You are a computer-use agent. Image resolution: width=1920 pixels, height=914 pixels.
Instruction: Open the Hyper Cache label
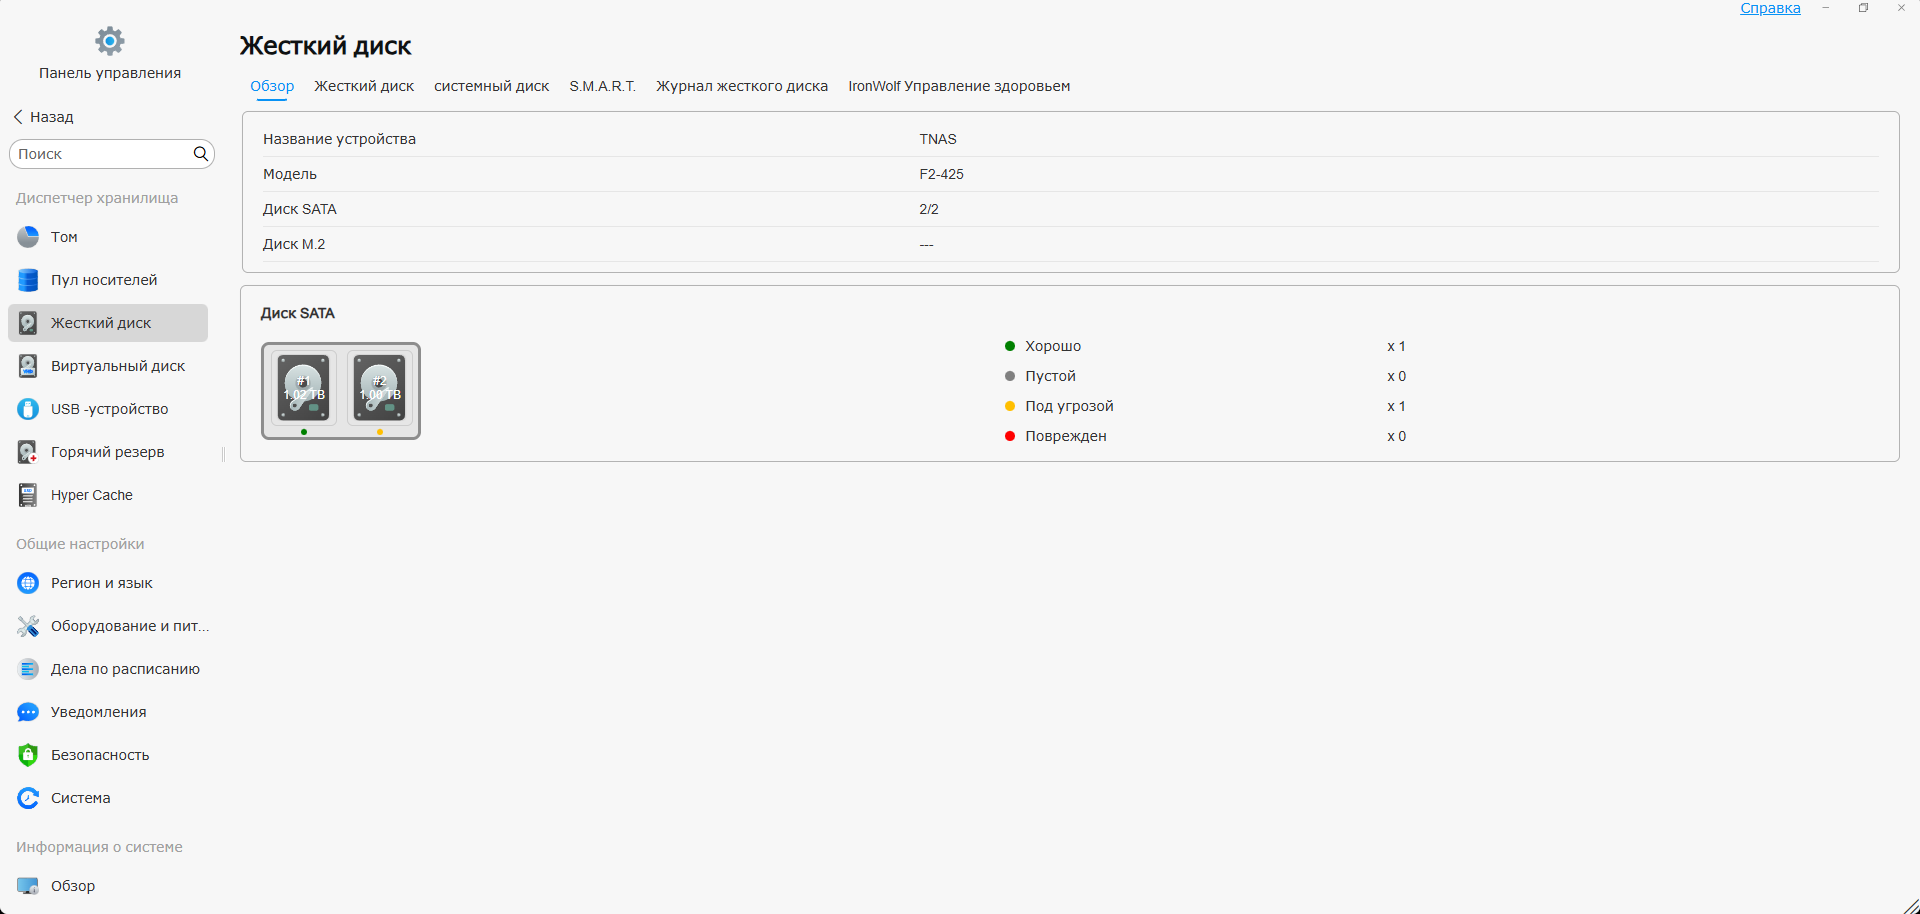(x=92, y=495)
